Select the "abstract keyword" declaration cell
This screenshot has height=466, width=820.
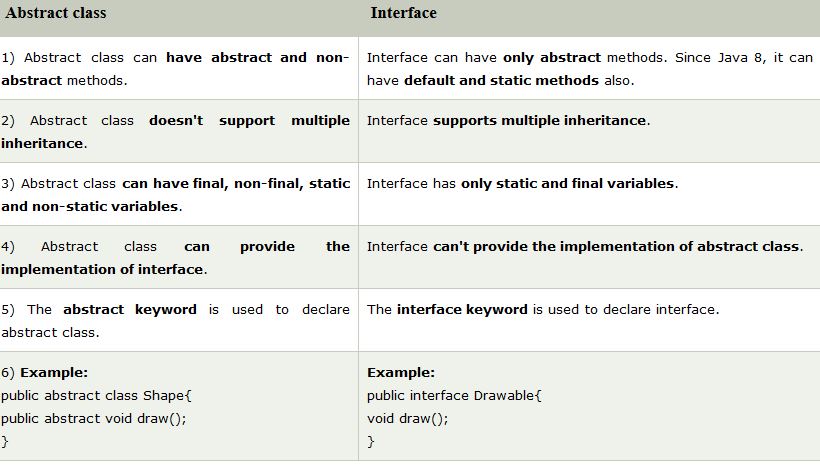coord(175,320)
